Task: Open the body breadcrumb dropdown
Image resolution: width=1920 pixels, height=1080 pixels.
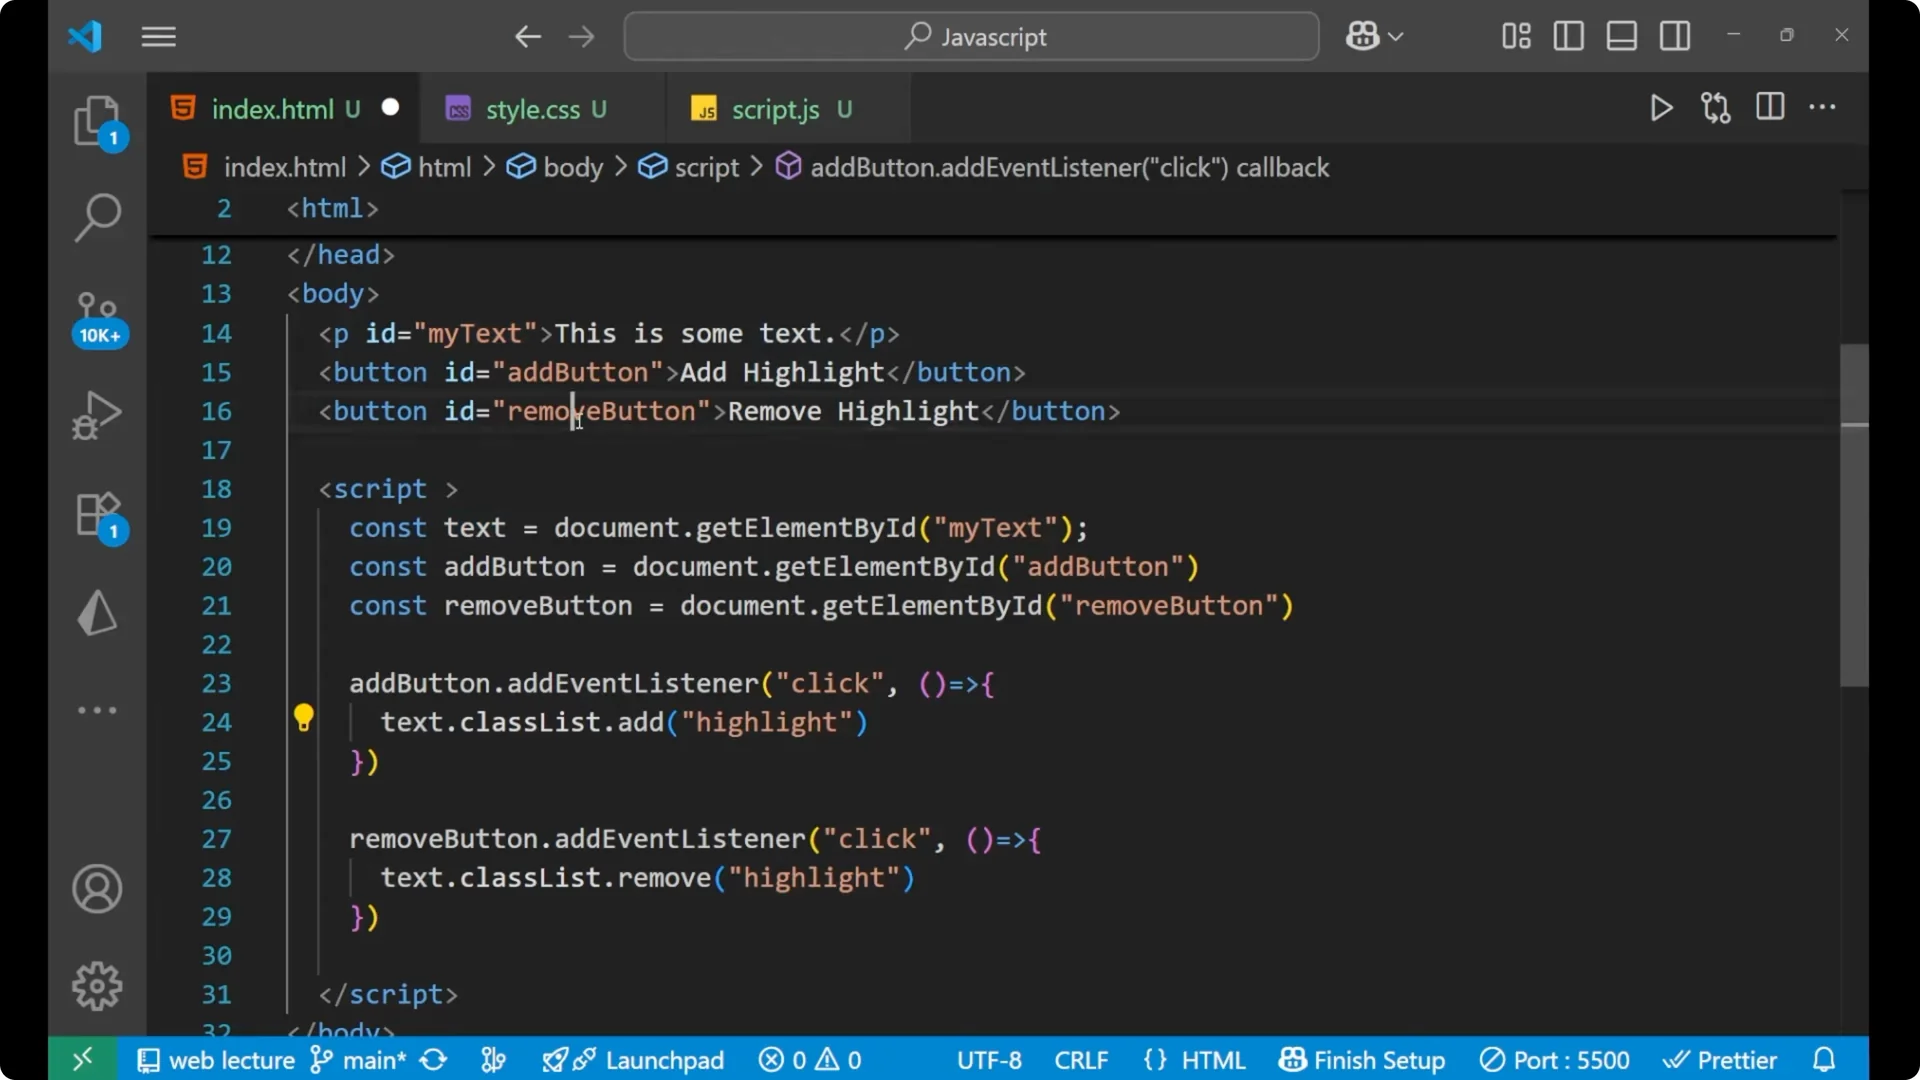Action: click(x=573, y=167)
